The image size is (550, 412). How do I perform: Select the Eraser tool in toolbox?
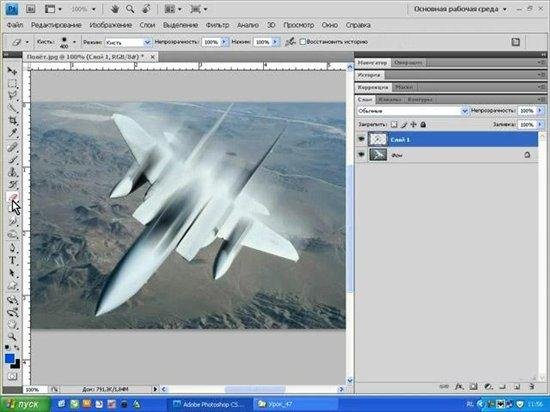click(x=12, y=197)
